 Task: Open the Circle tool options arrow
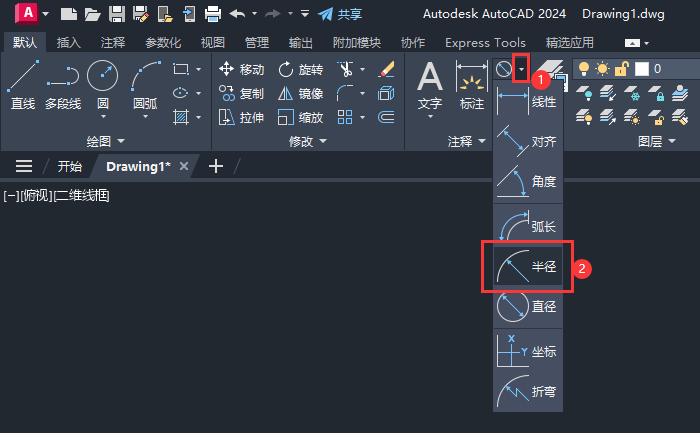pyautogui.click(x=103, y=117)
